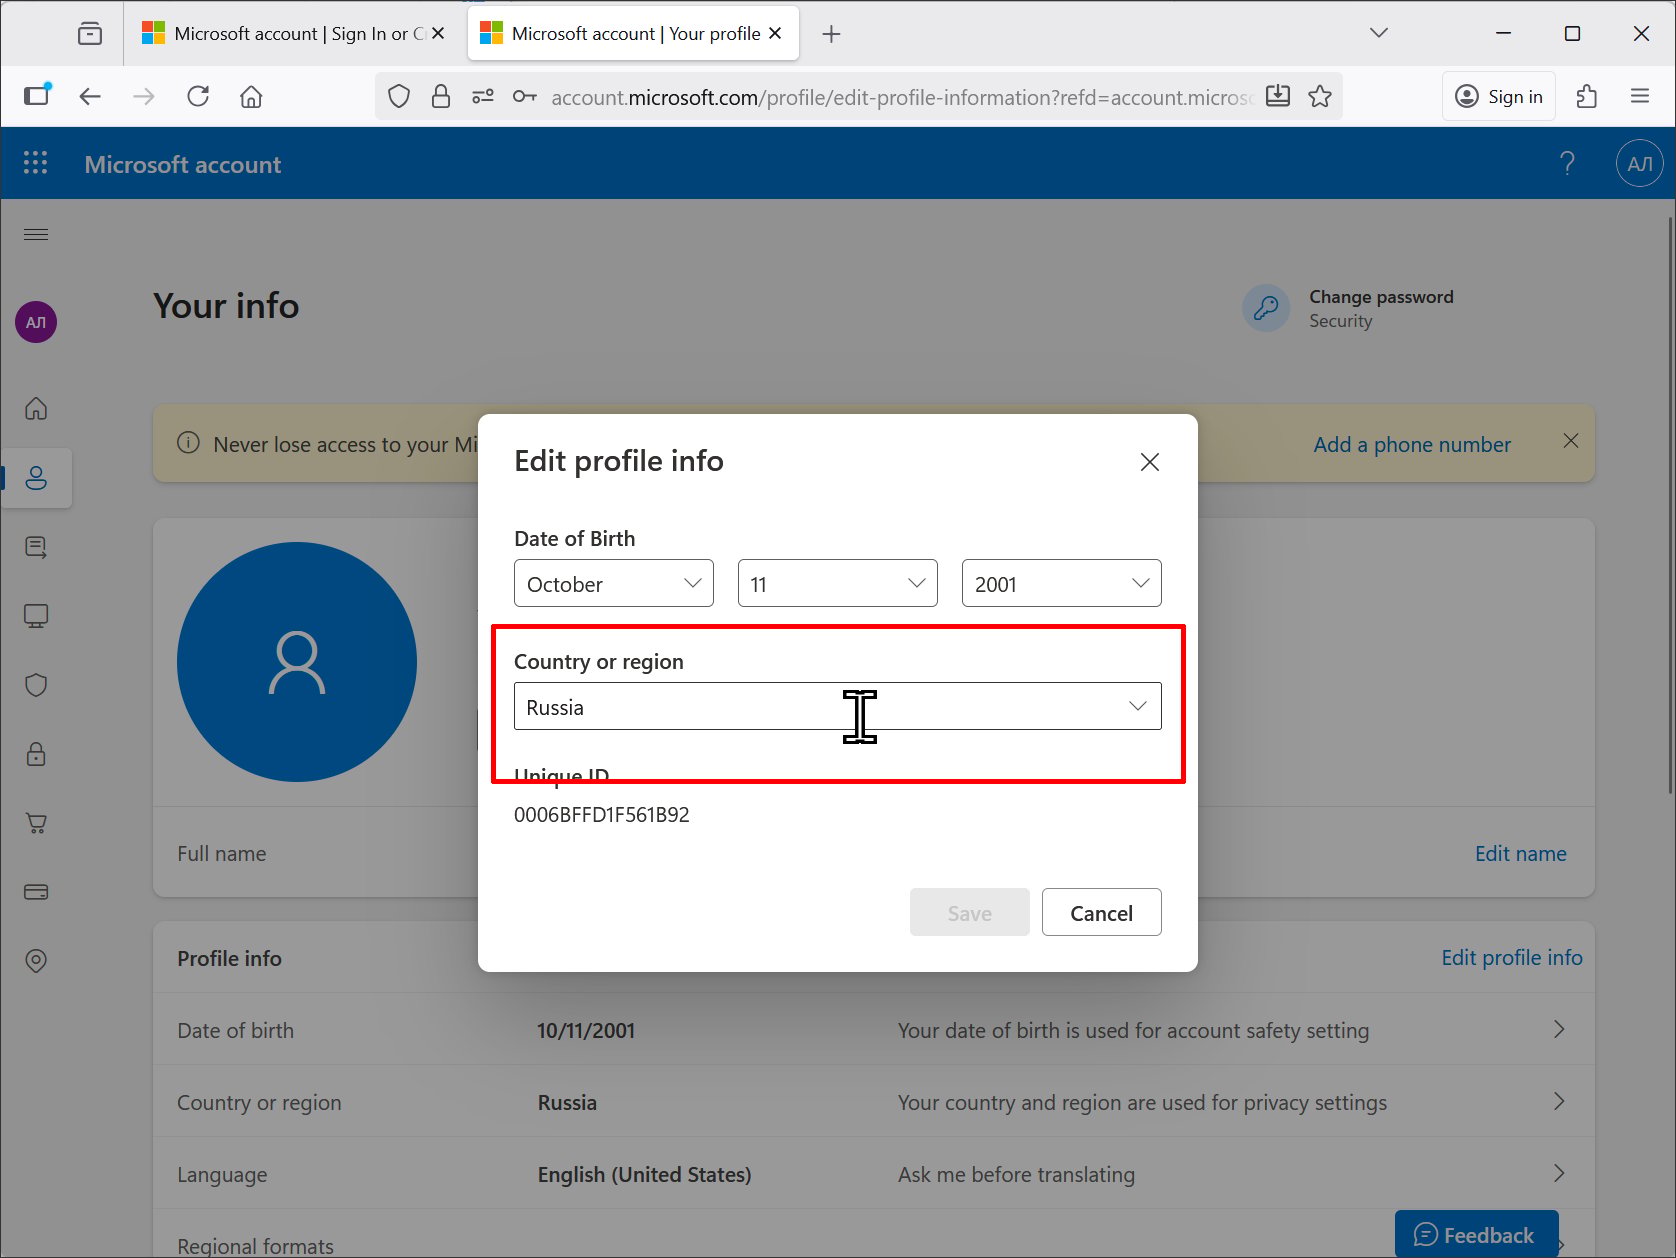
Task: Open the help question mark icon
Action: (1567, 163)
